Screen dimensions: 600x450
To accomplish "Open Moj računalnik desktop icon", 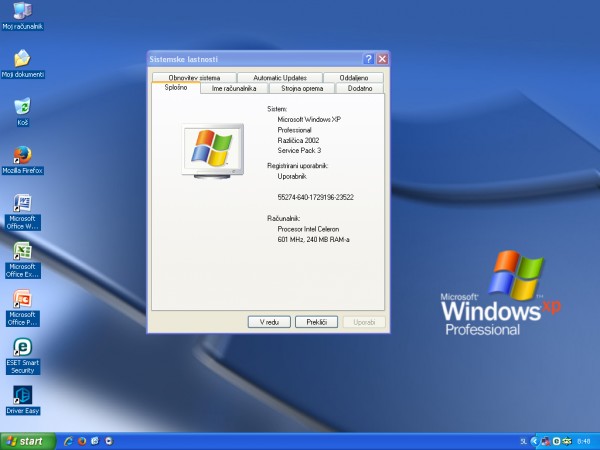I will (x=23, y=15).
